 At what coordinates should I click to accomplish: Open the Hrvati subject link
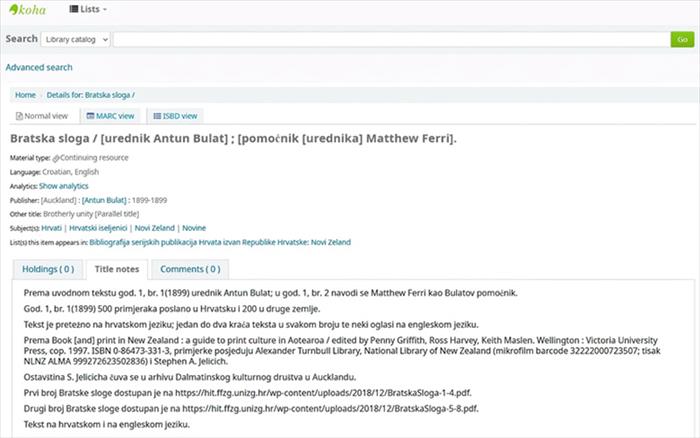51,228
